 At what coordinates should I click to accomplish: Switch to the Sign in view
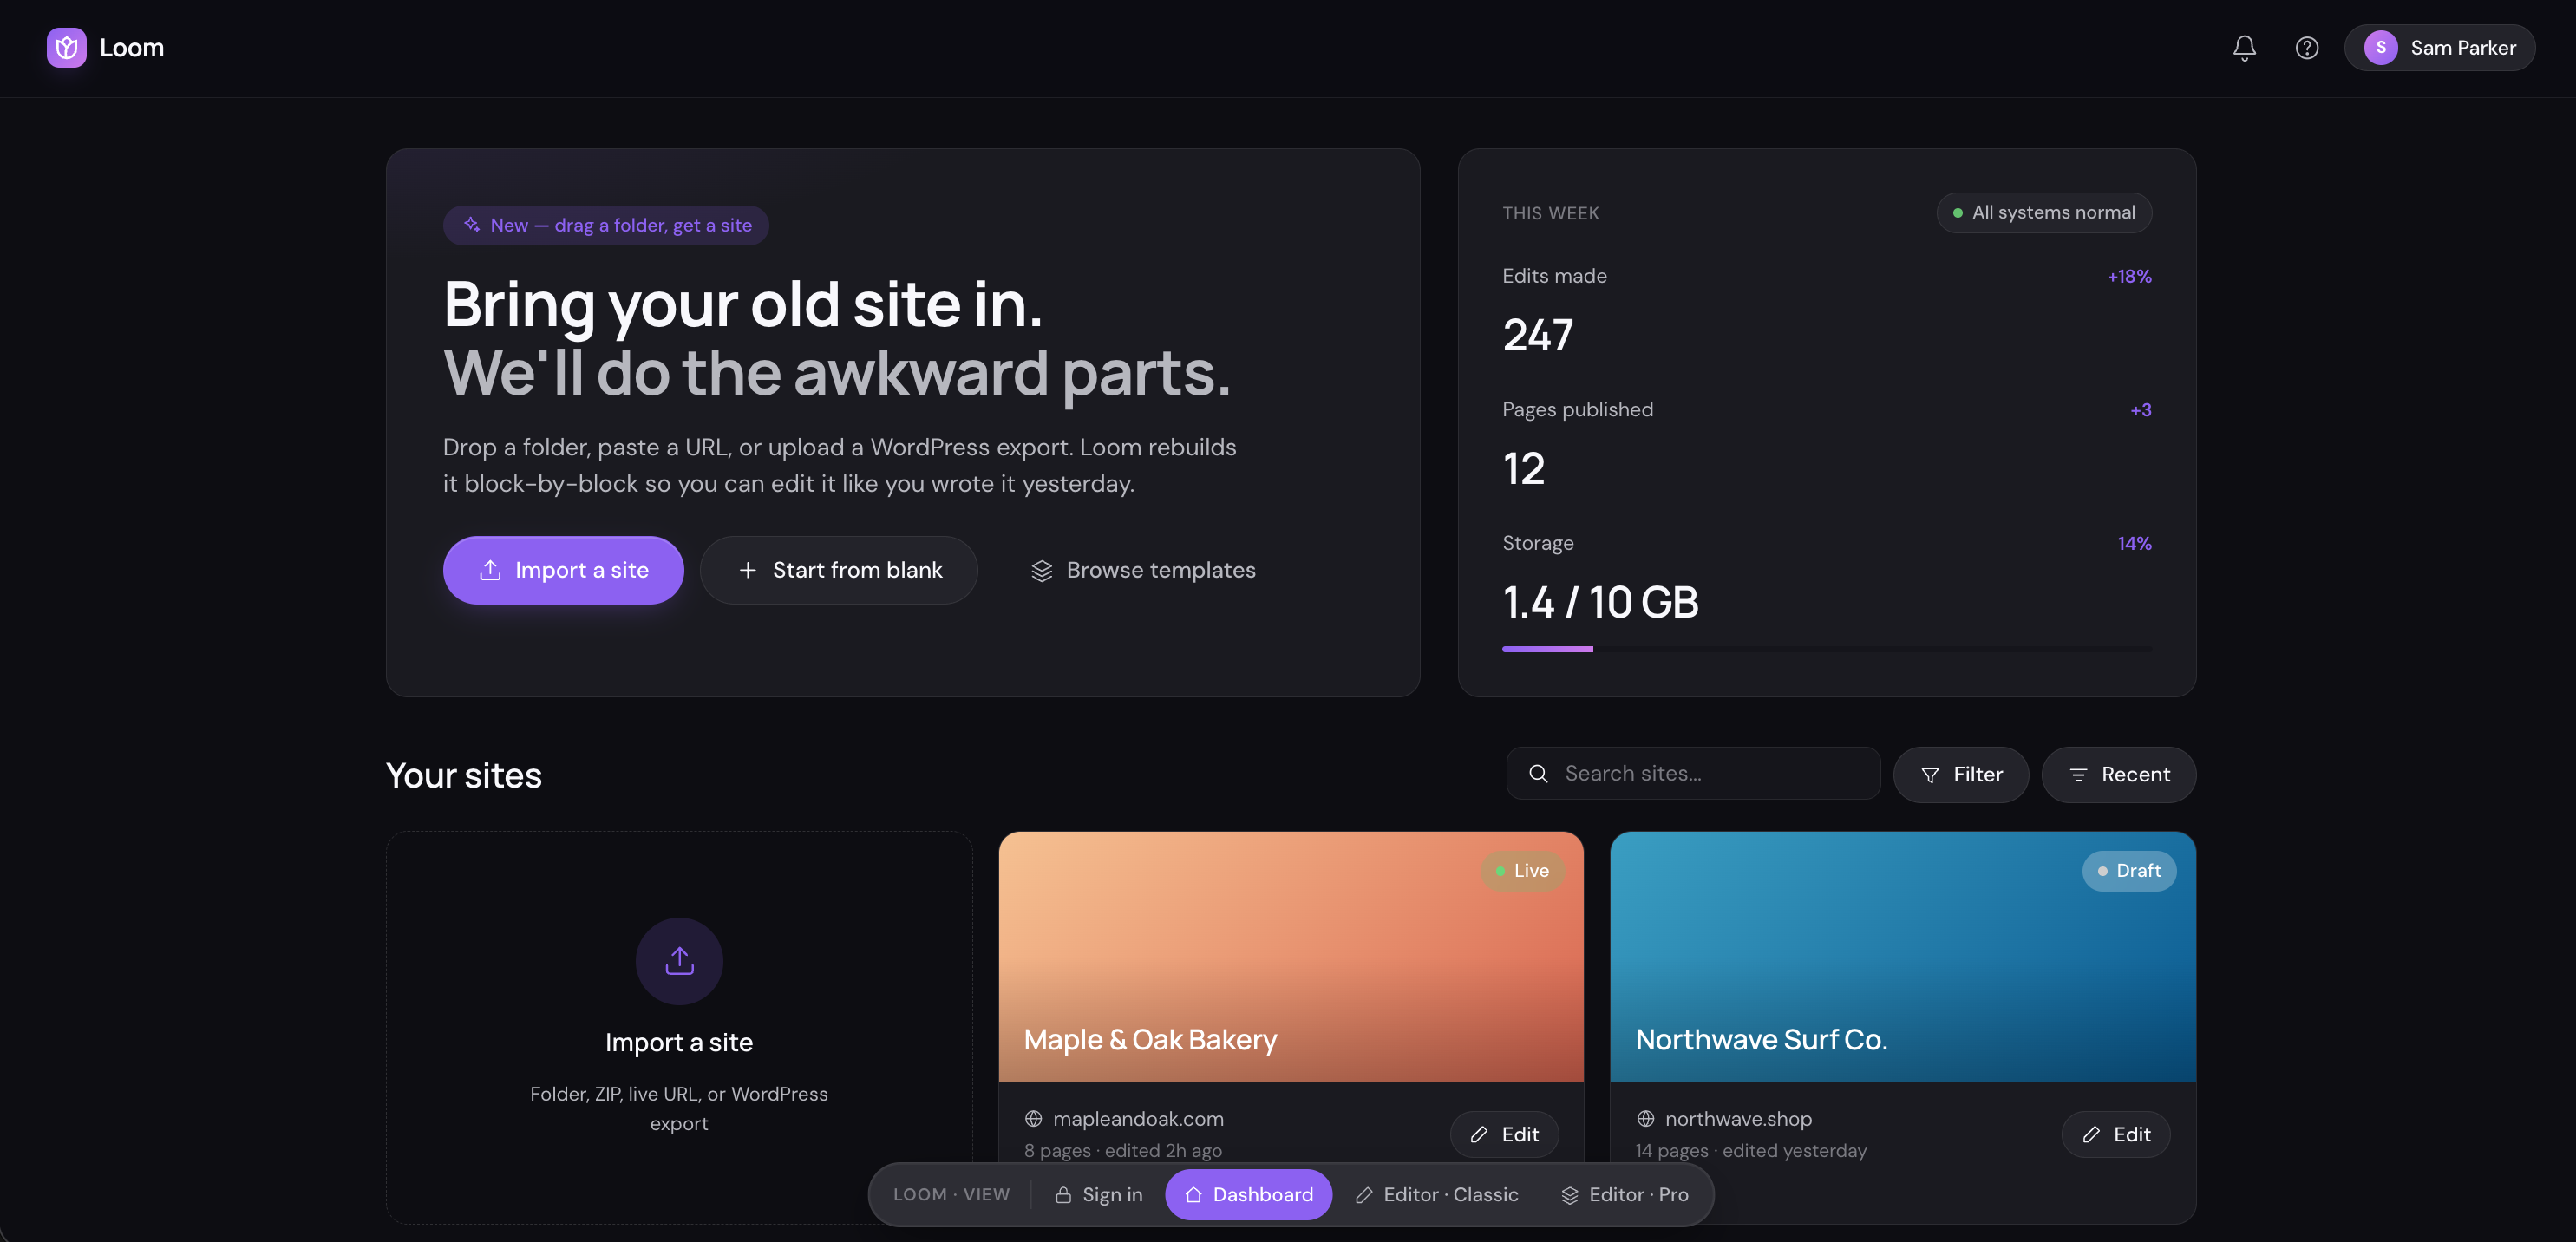[x=1098, y=1195]
